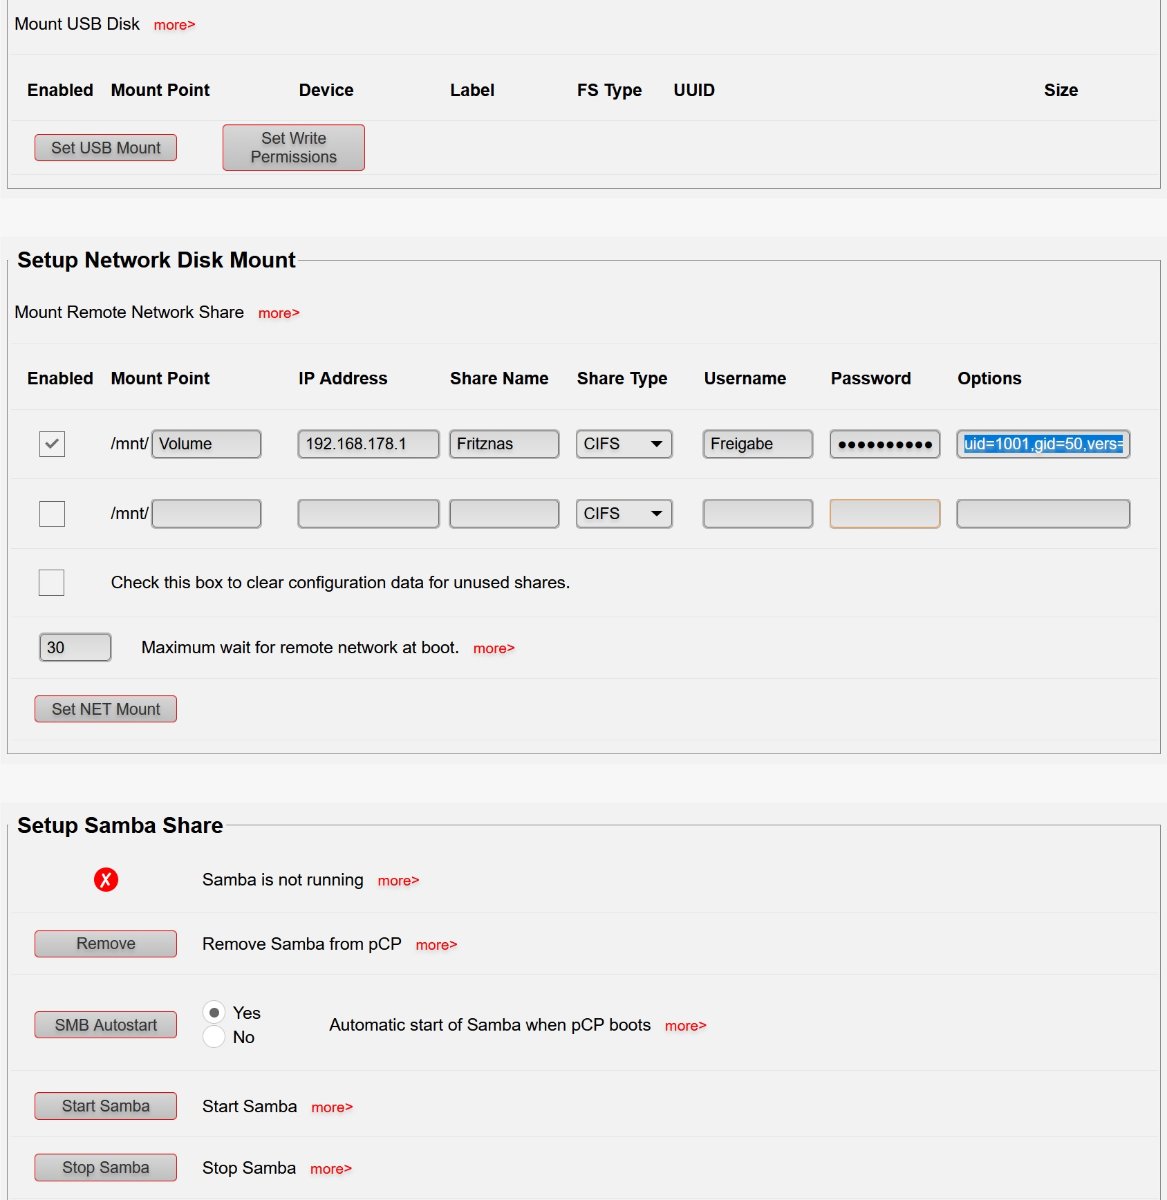Open share type dropdown in the empty row
The image size is (1167, 1200).
[x=623, y=514]
